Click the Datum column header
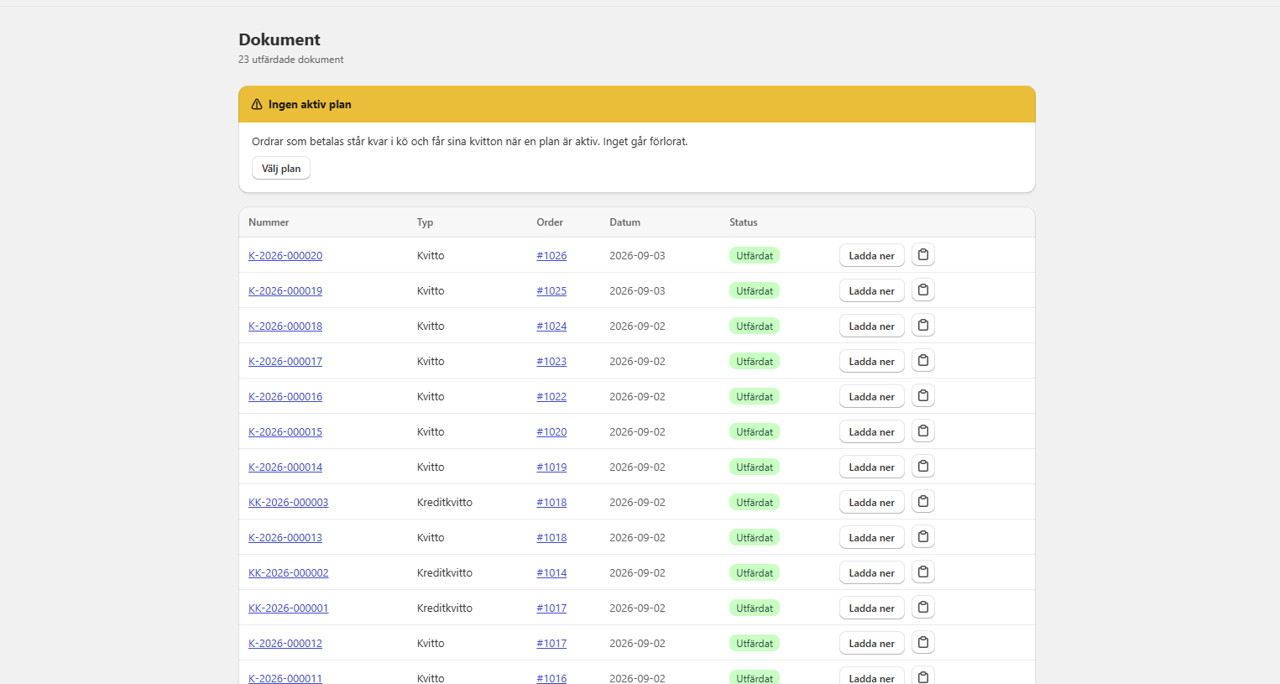Viewport: 1280px width, 684px height. pos(625,222)
